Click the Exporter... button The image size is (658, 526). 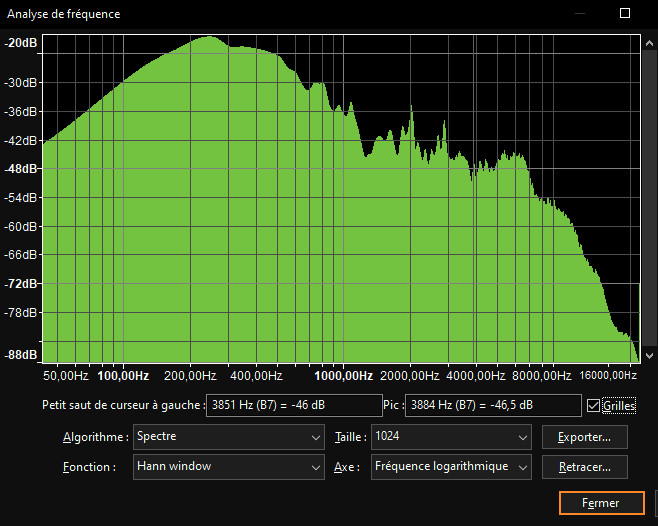(x=584, y=437)
